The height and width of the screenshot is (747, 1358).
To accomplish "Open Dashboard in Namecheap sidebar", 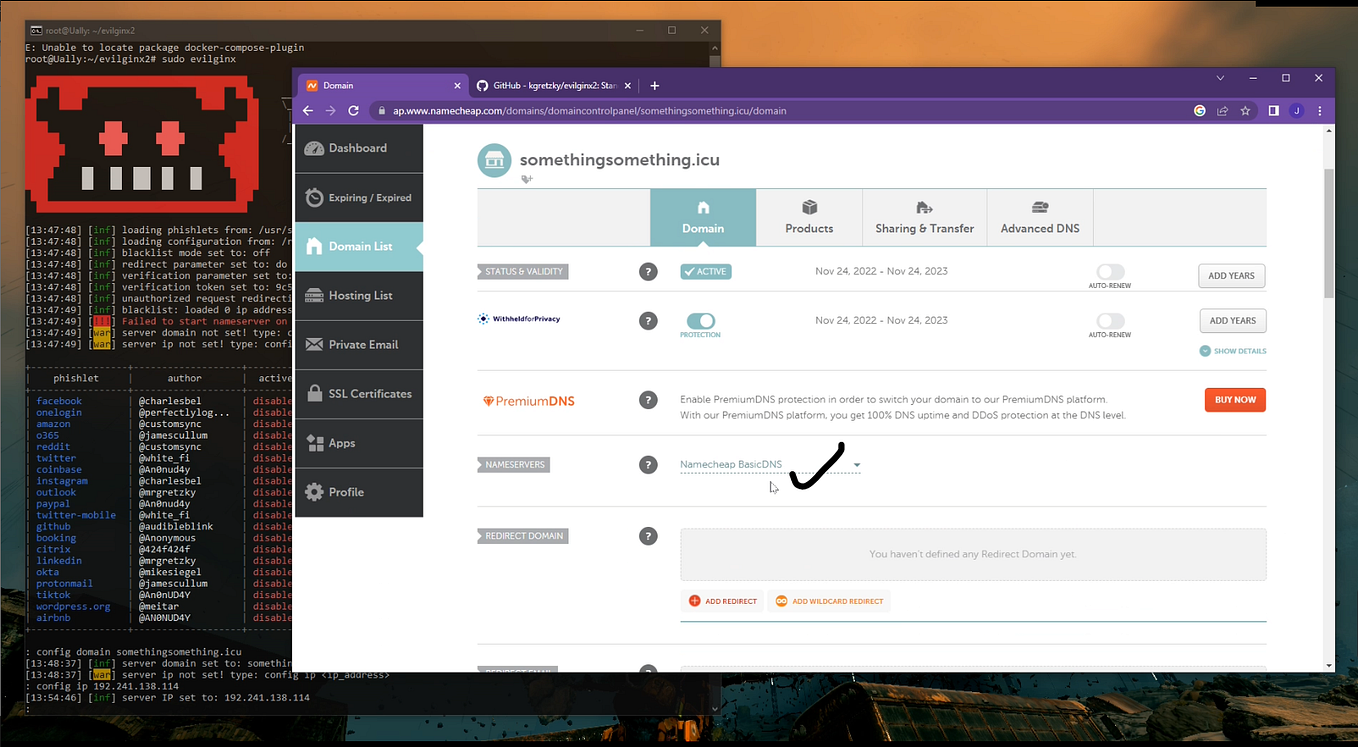I will (359, 148).
